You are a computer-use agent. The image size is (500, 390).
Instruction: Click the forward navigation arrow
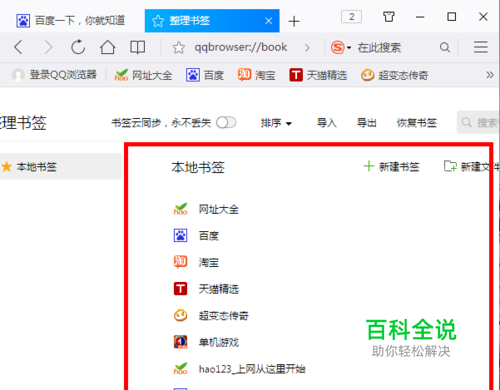click(x=48, y=47)
